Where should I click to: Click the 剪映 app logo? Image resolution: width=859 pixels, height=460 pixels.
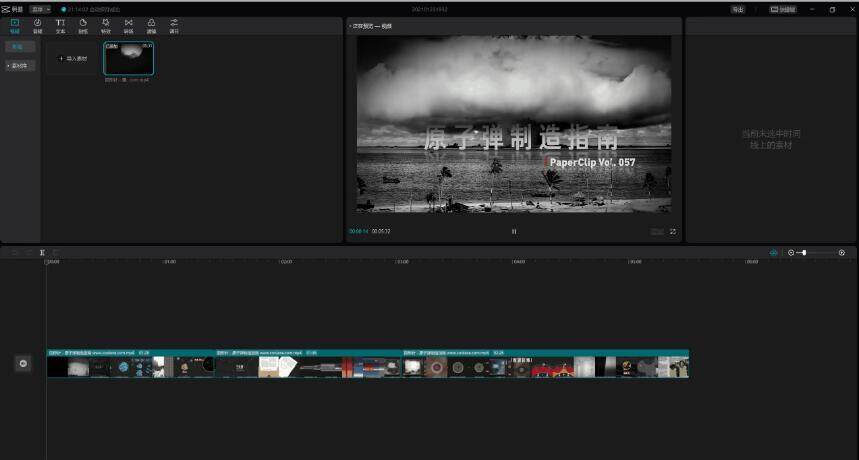click(12, 9)
